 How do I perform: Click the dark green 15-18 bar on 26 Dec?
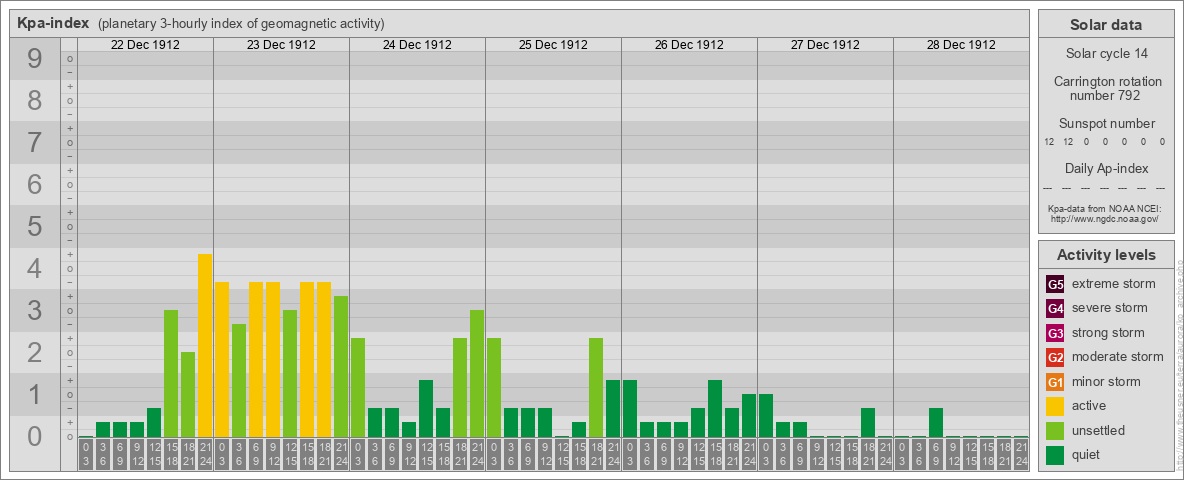(714, 408)
